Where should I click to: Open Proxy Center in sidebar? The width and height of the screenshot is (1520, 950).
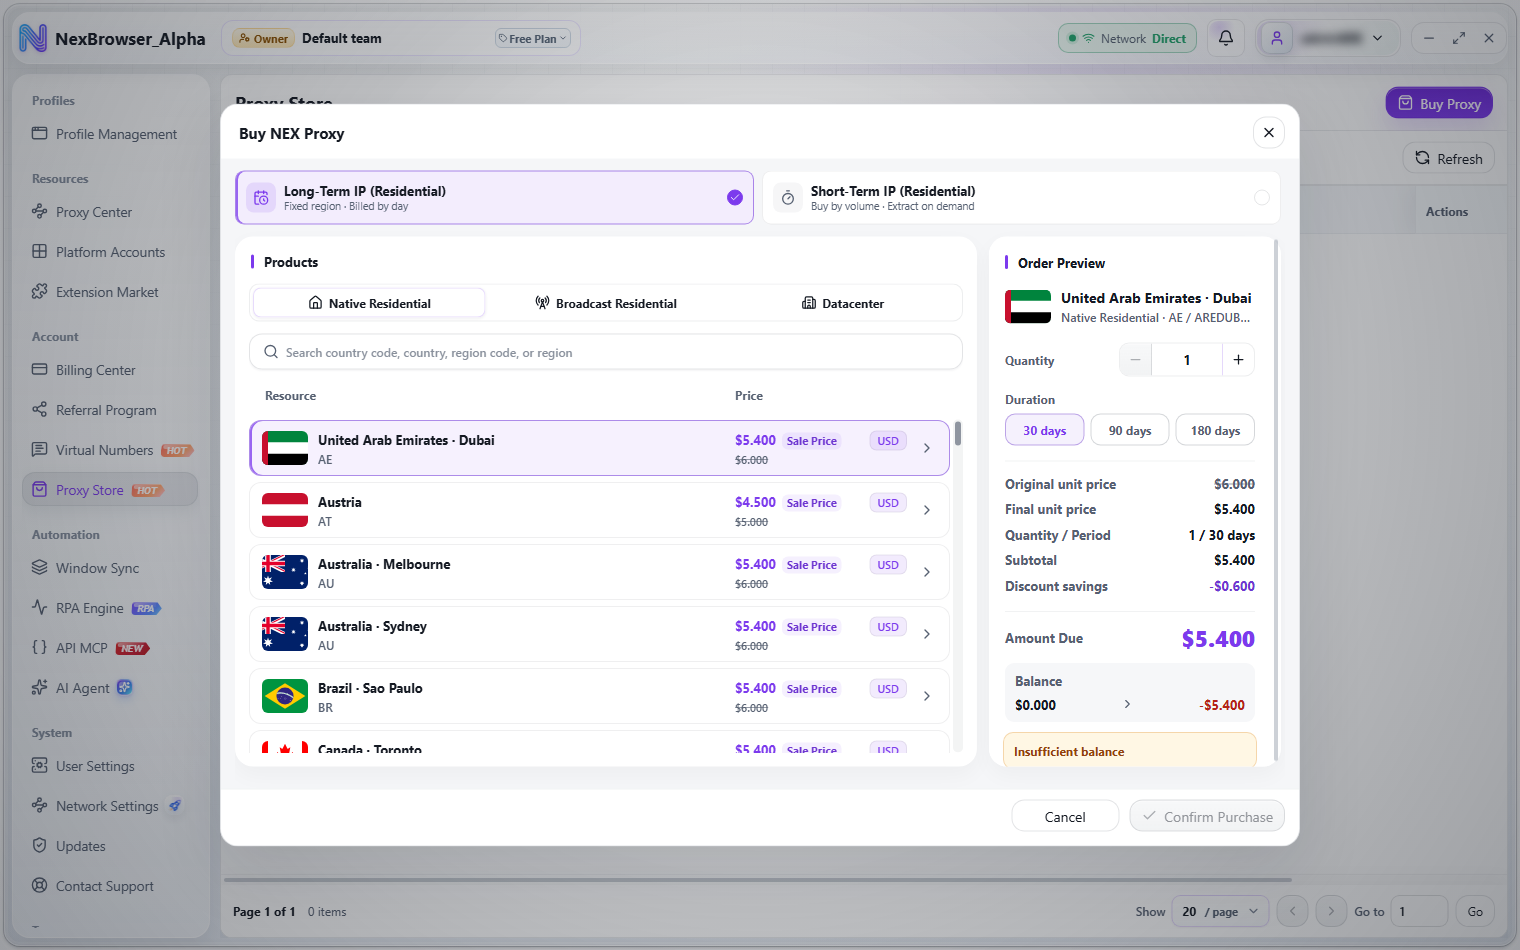[110, 212]
